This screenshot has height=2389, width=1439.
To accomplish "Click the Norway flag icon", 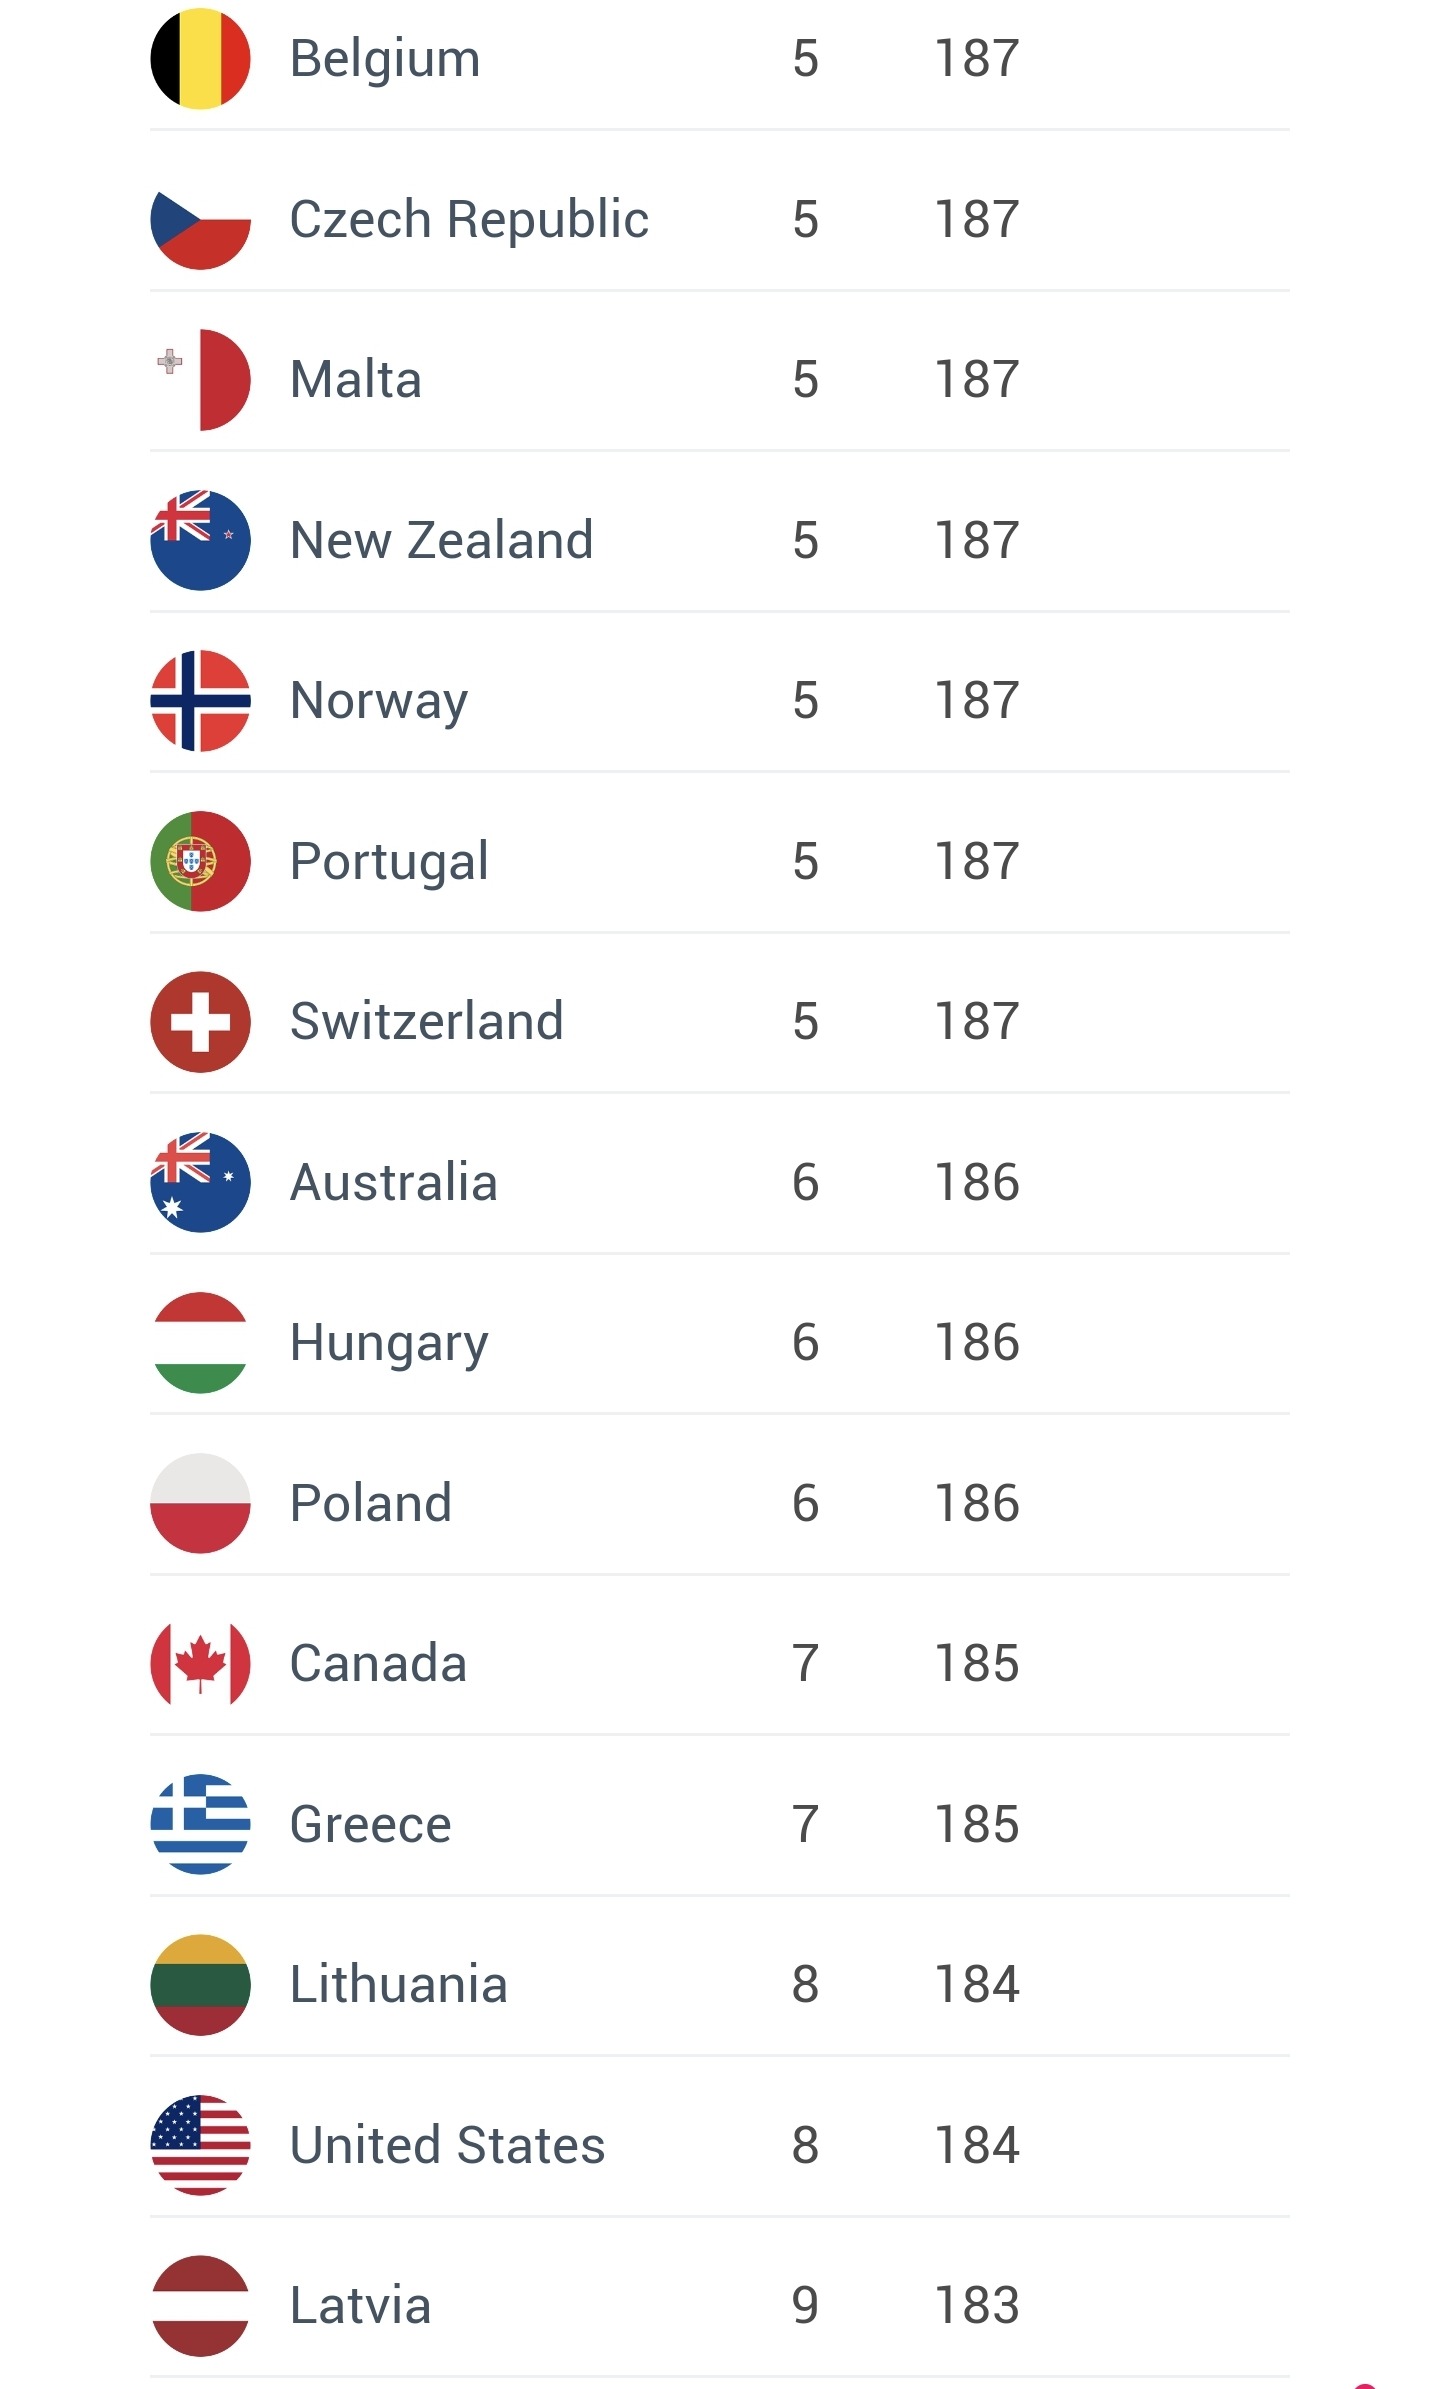I will tap(200, 700).
